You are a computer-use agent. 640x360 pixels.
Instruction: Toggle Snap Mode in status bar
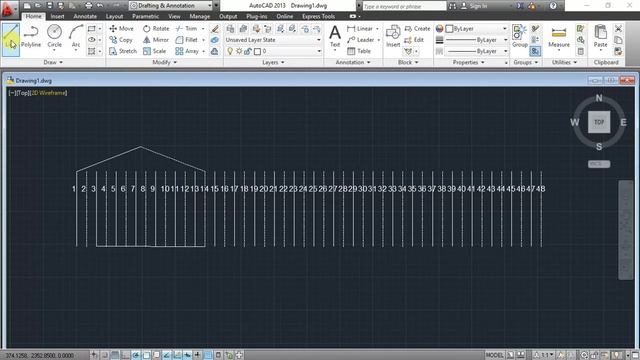(x=104, y=355)
